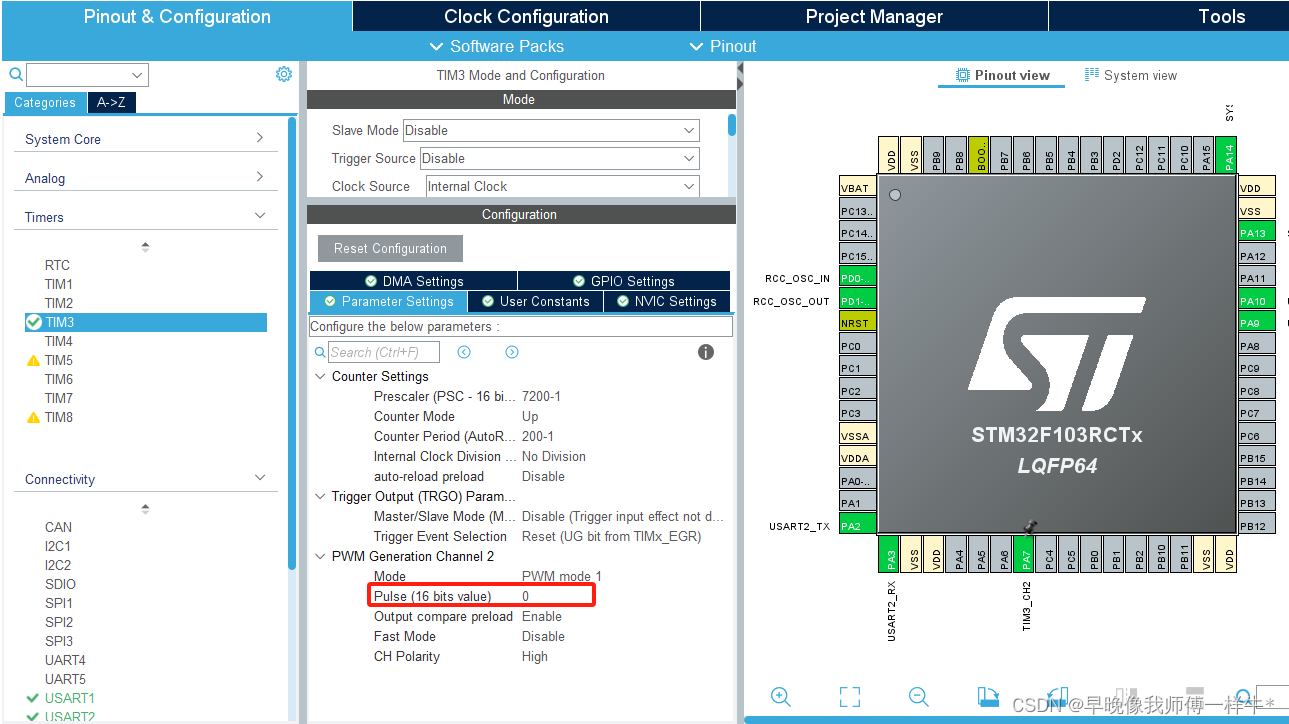Go to the next search result arrow

pos(512,352)
